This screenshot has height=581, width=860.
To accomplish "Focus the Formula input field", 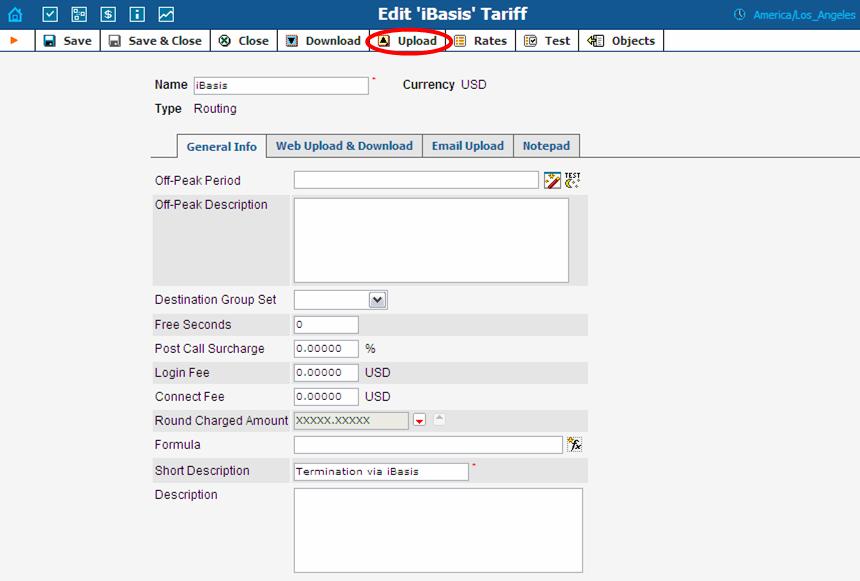I will pos(428,445).
